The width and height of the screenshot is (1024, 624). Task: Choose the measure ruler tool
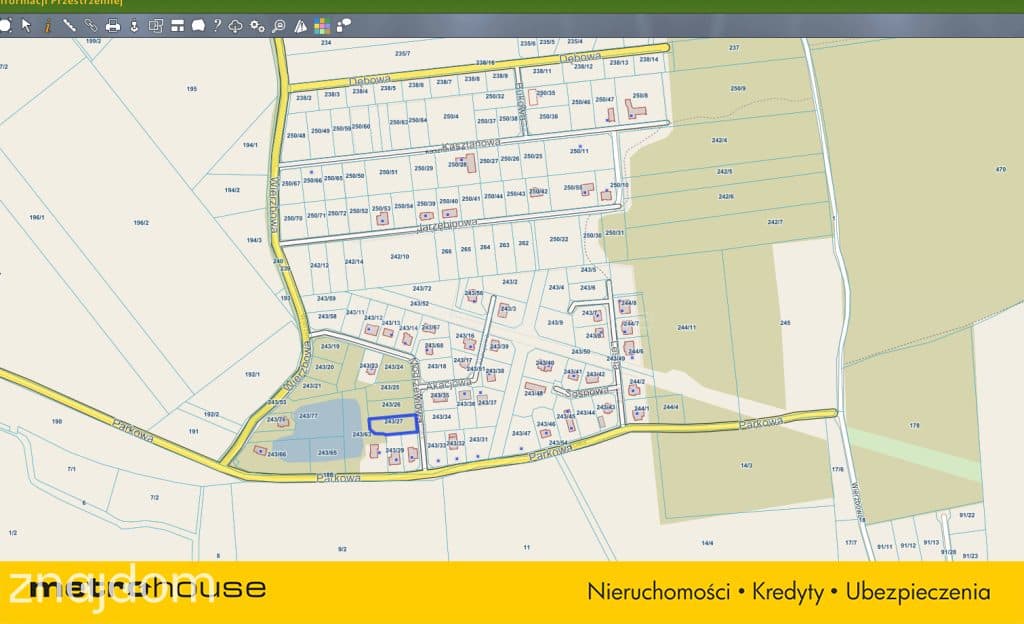coord(69,25)
